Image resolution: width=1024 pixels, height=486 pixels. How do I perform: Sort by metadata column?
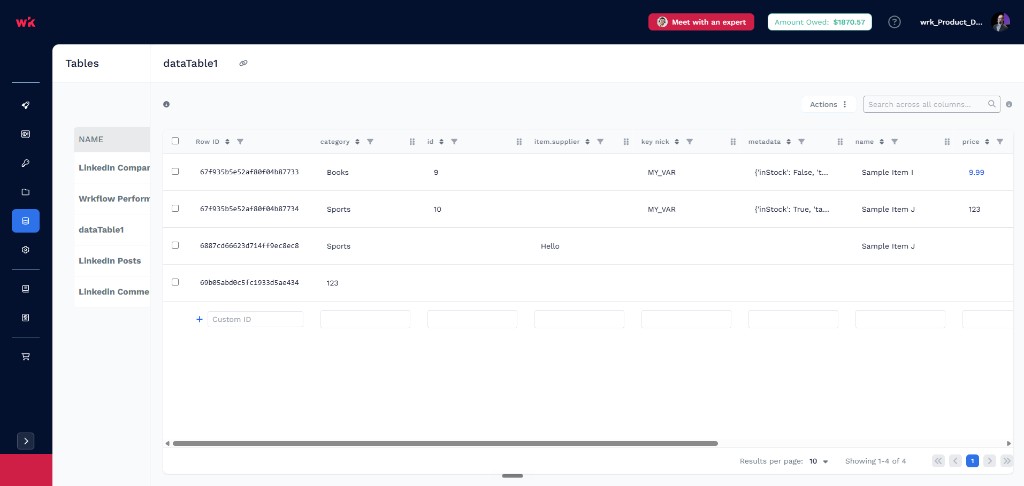(789, 142)
